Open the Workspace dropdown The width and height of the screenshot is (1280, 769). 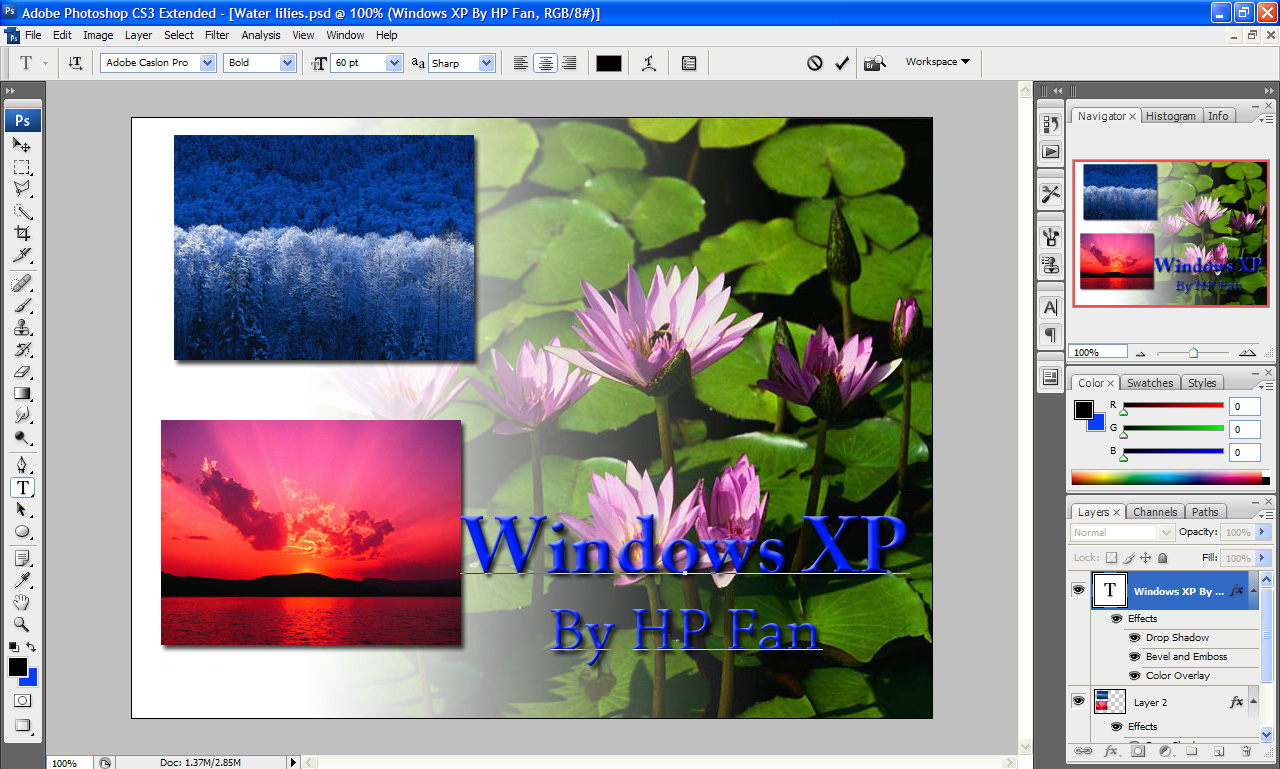click(937, 62)
